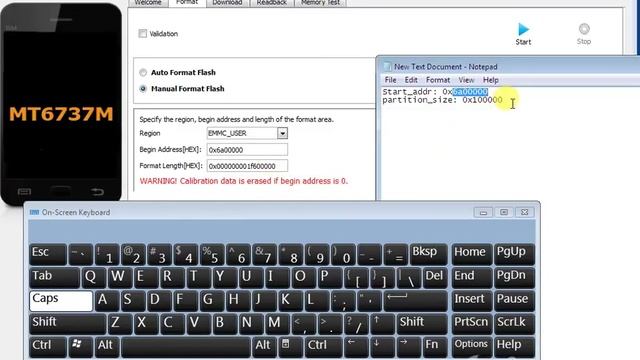Screen dimensions: 640x360
Task: Click the Format Length[HEX] field
Action: pos(247,166)
